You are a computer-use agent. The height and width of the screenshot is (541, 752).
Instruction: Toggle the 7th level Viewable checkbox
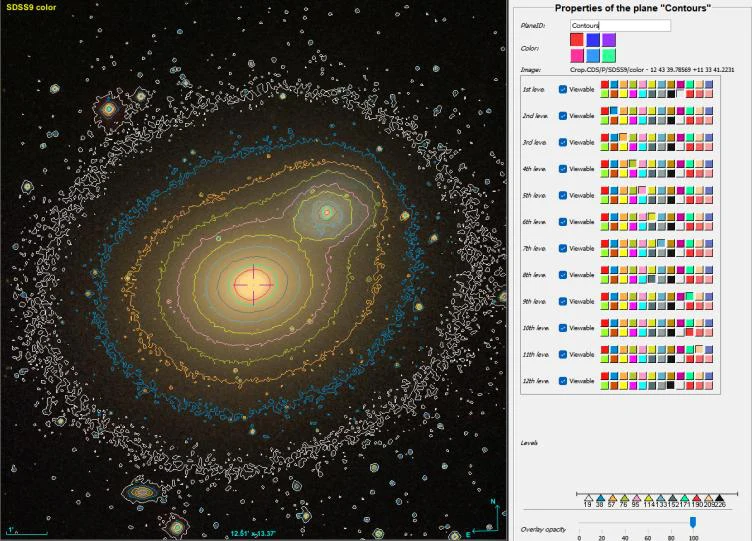pyautogui.click(x=563, y=248)
